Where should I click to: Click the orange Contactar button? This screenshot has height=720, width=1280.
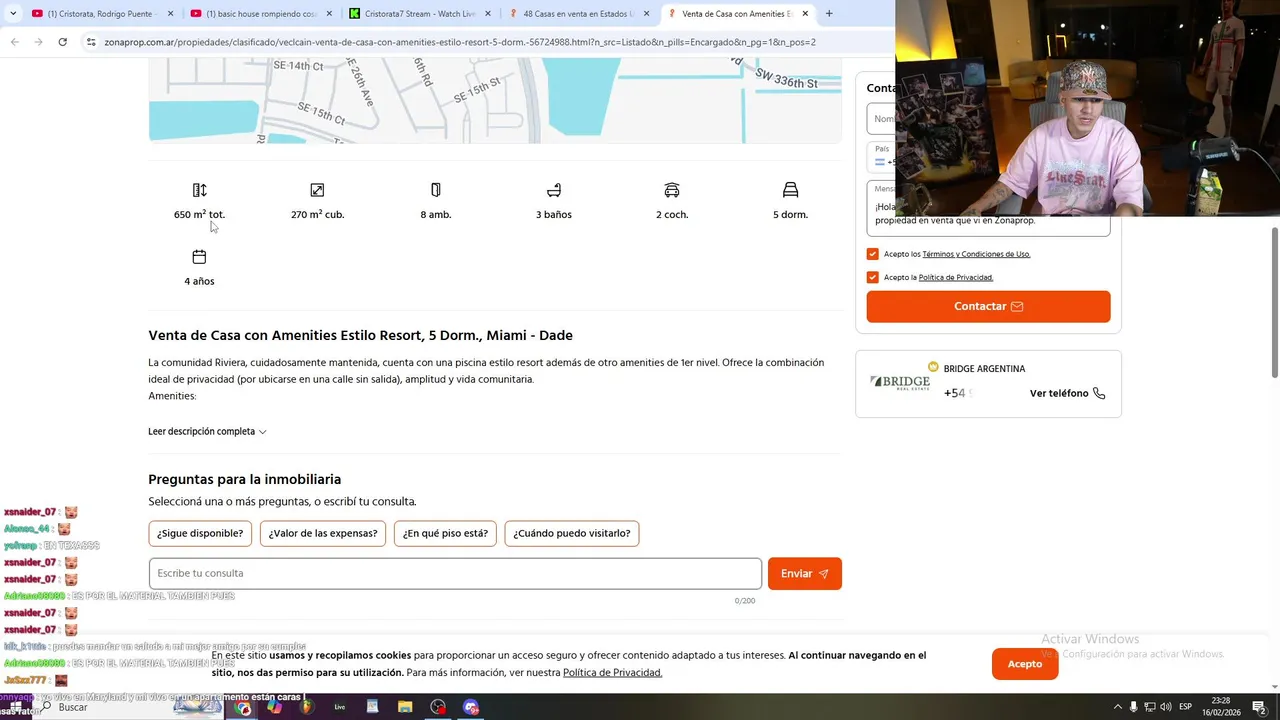point(988,306)
